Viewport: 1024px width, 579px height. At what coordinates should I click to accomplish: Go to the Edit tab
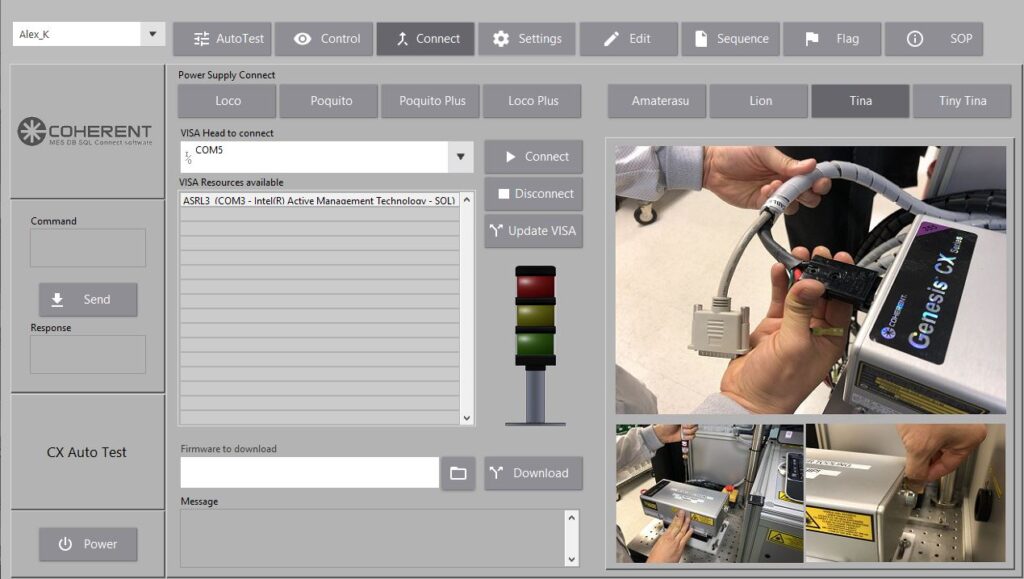pyautogui.click(x=628, y=39)
